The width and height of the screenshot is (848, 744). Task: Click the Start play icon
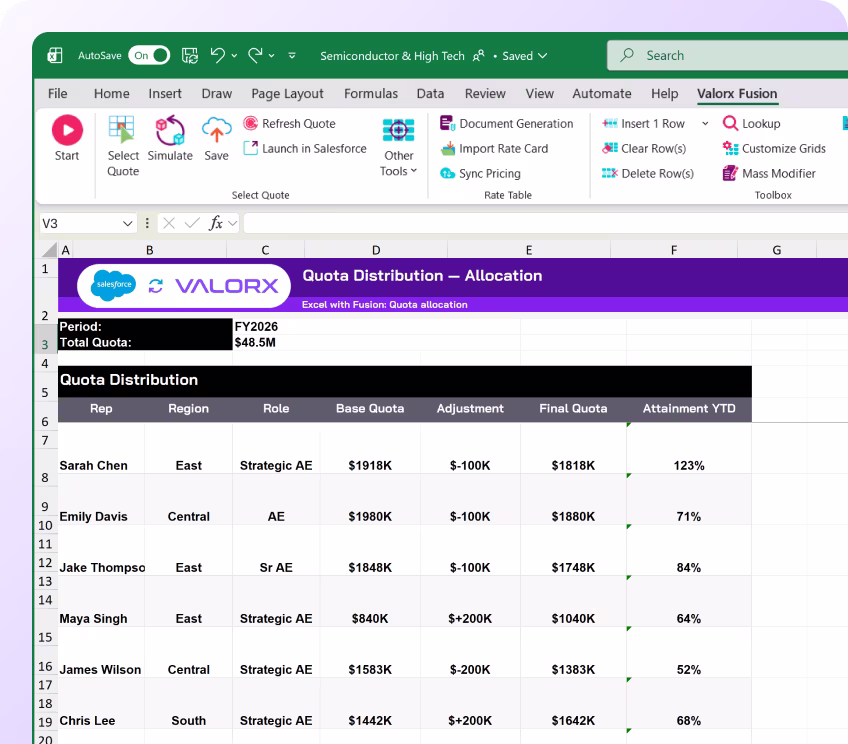(67, 130)
